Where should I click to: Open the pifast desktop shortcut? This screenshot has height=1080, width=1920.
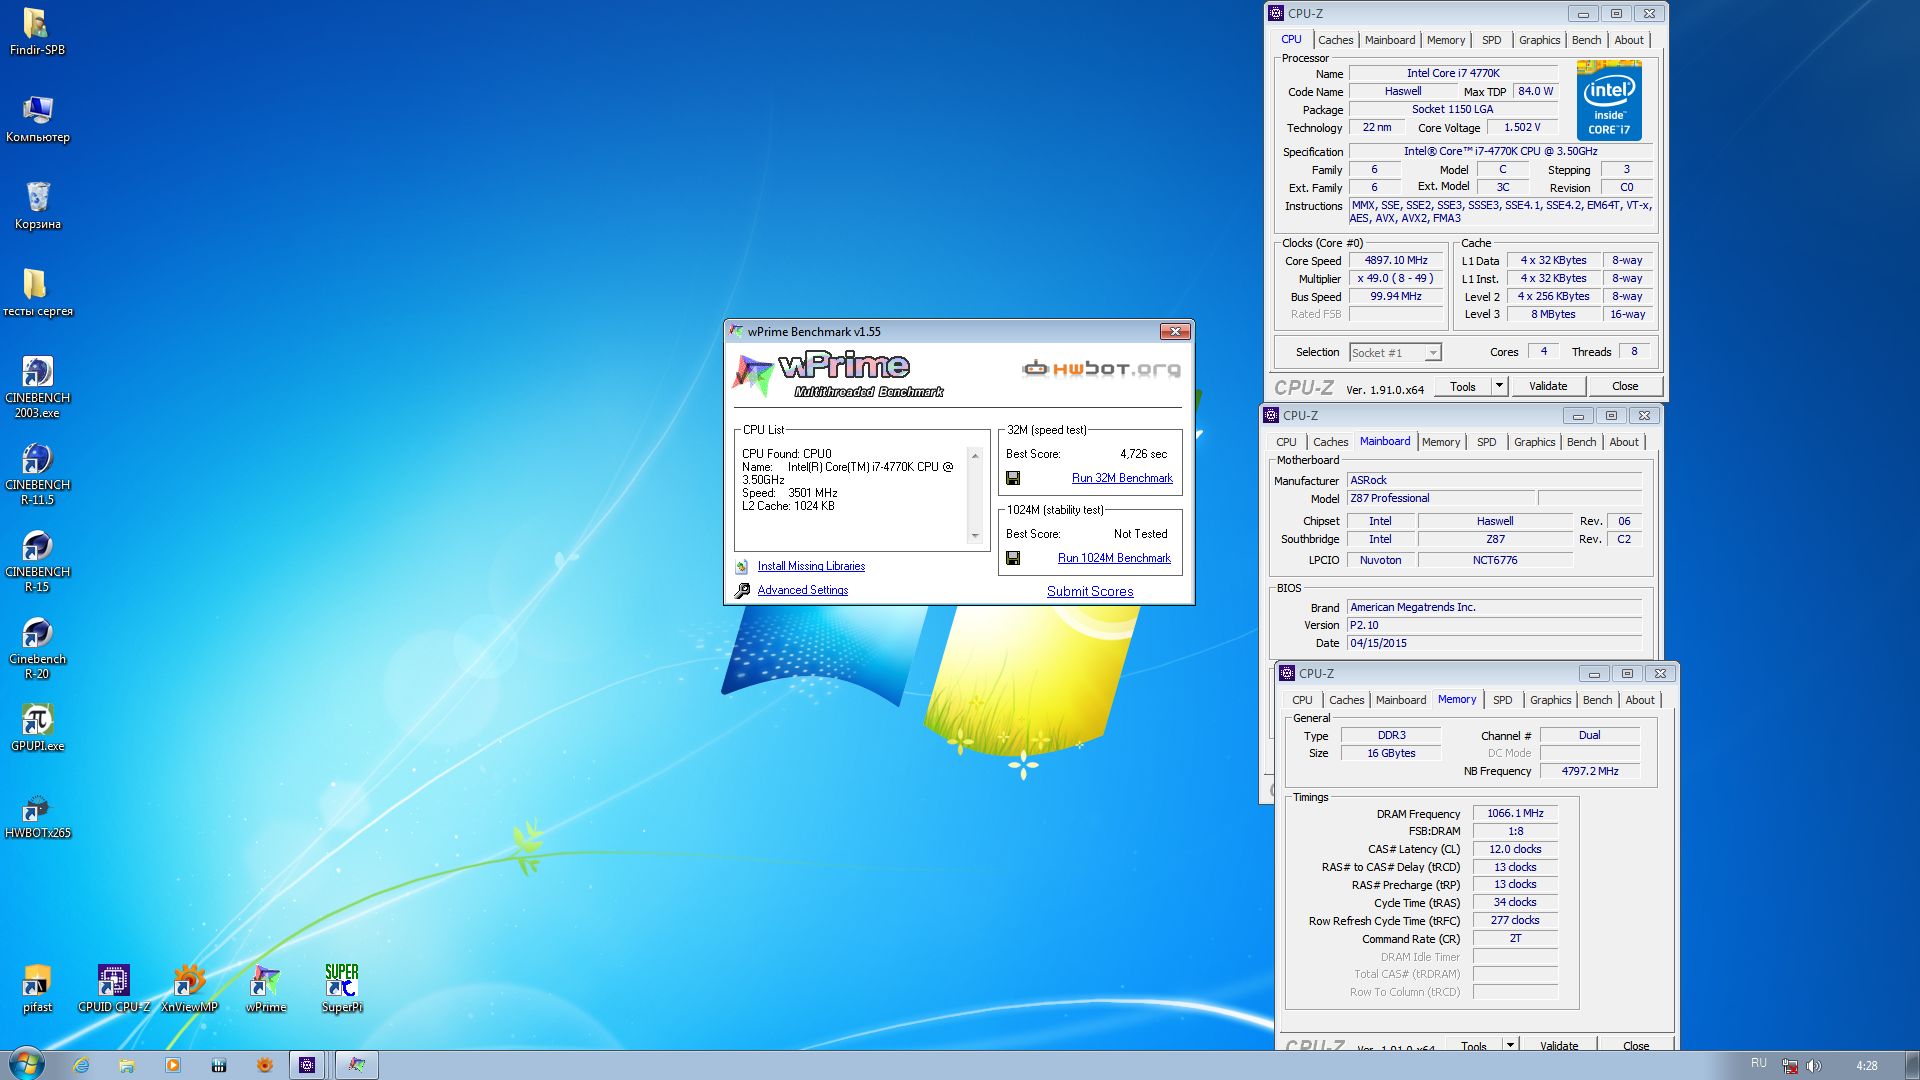pos(37,988)
